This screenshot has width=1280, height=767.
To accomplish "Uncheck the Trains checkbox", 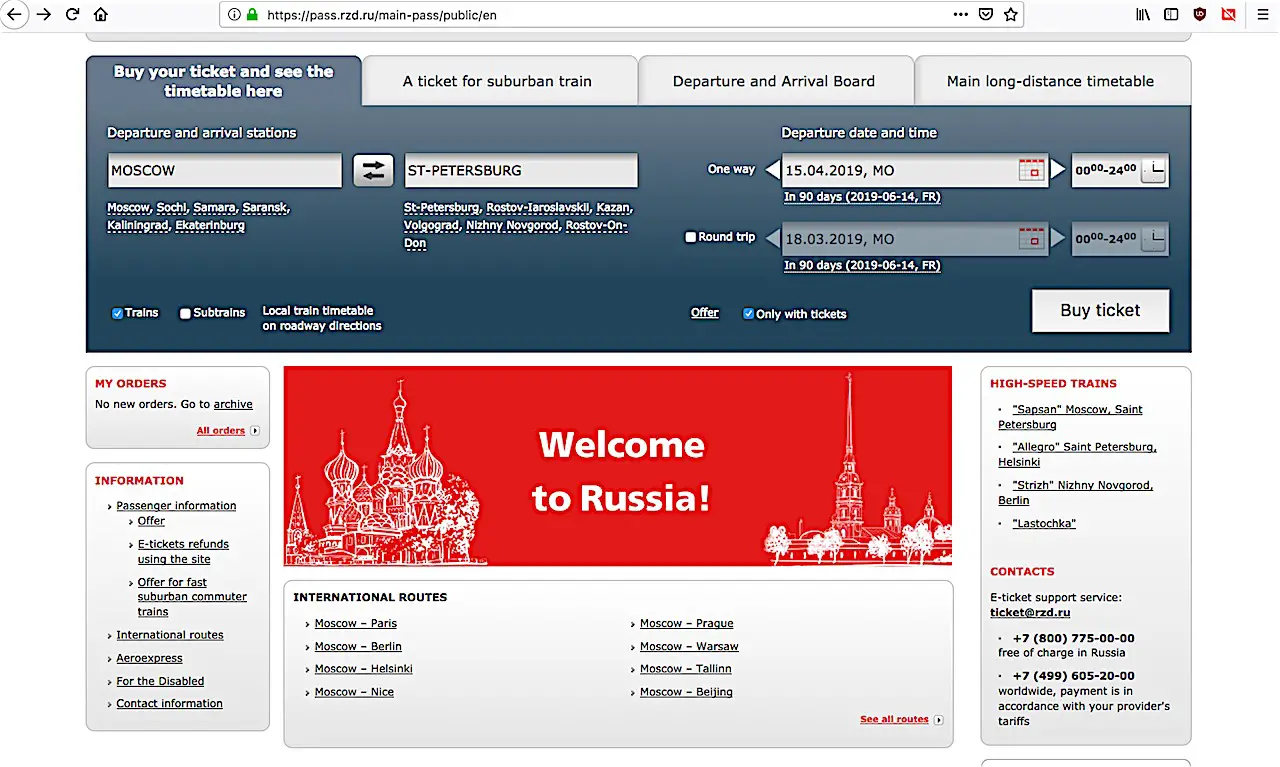I will point(117,313).
